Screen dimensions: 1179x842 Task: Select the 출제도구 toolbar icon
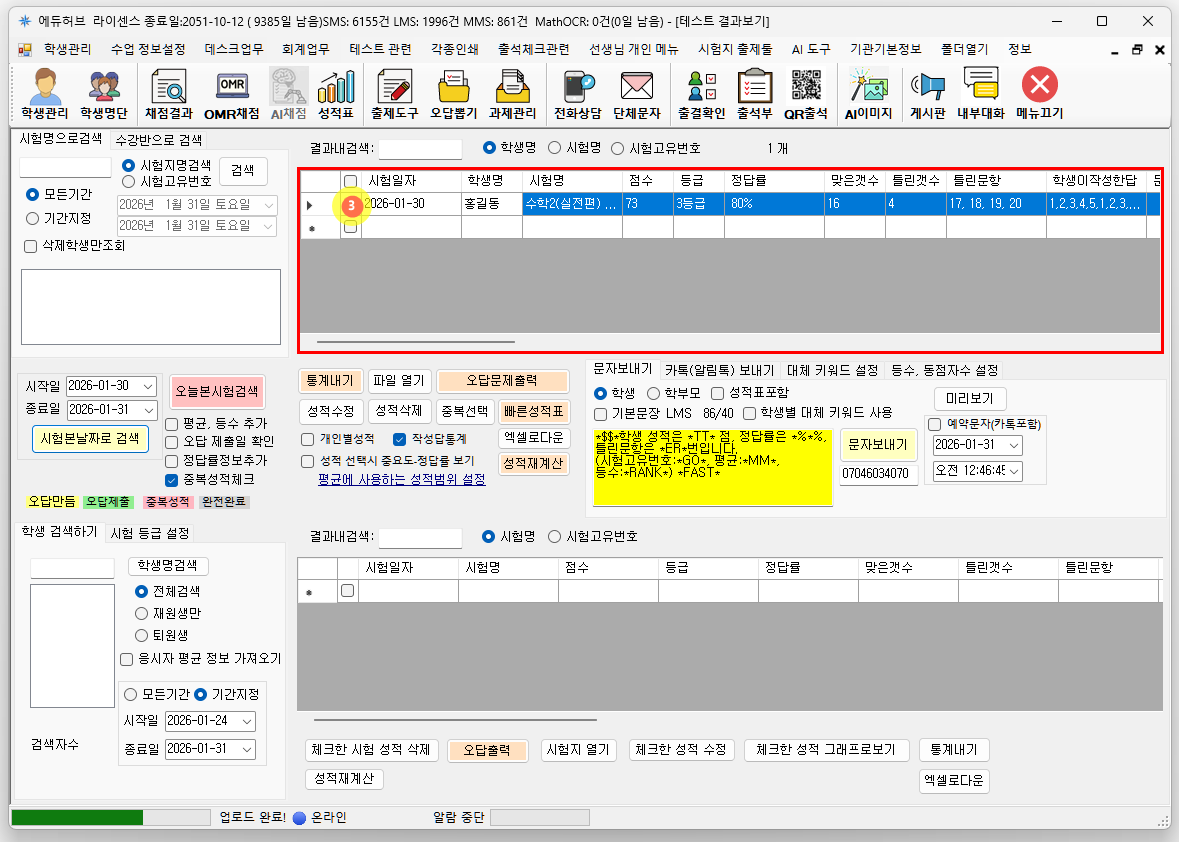(394, 95)
